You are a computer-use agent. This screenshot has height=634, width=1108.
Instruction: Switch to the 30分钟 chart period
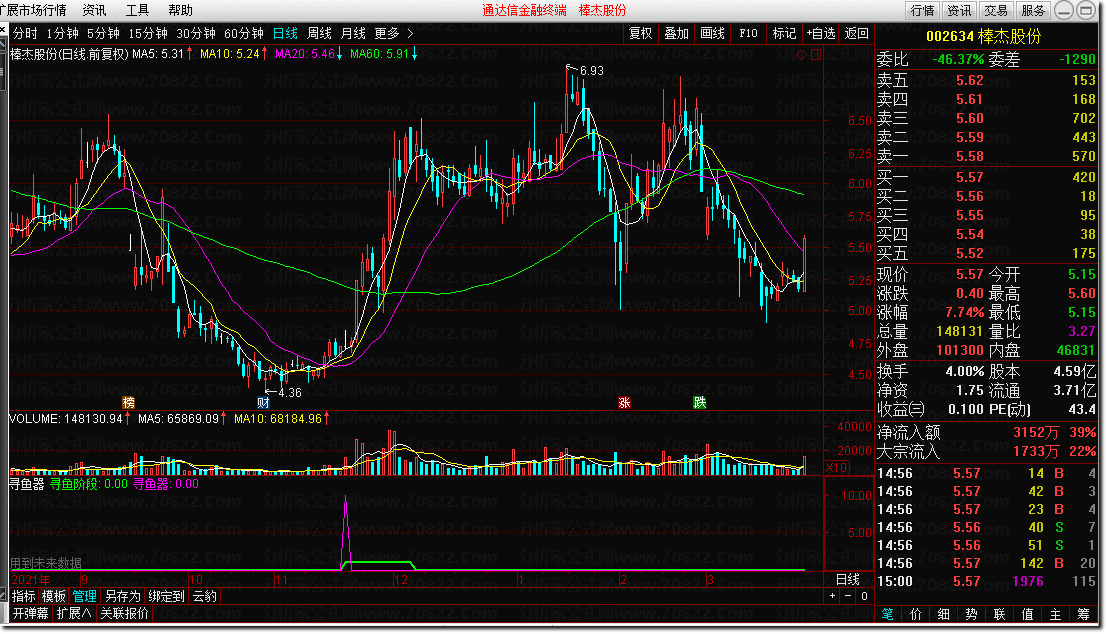point(196,33)
